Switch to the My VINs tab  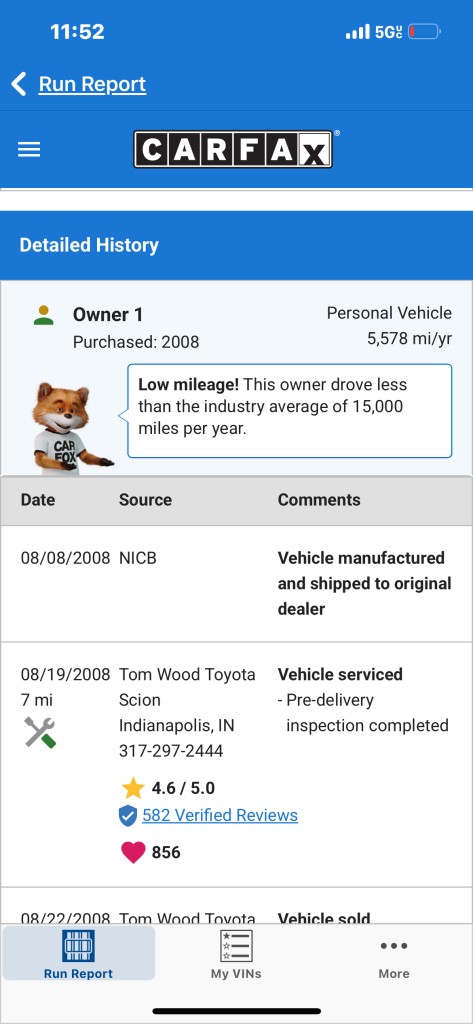[x=236, y=954]
